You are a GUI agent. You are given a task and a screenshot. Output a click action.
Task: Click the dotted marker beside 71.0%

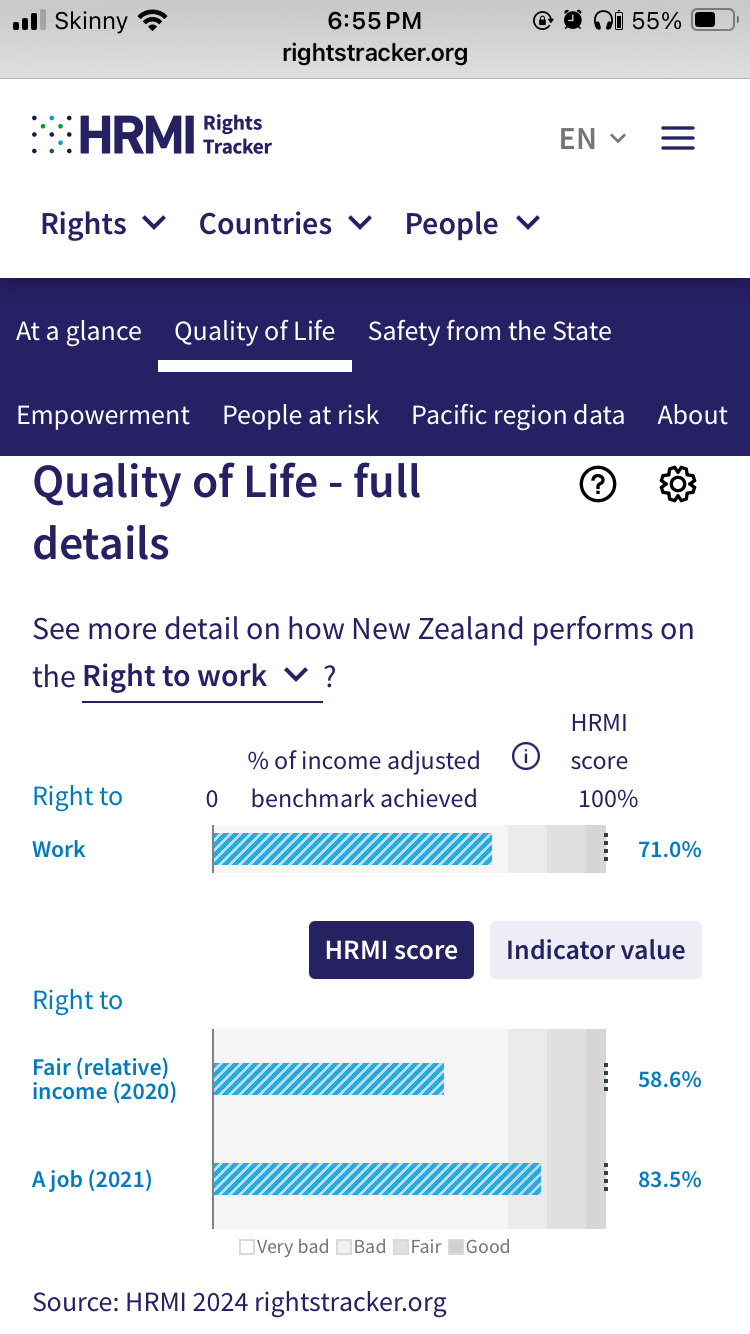click(x=605, y=850)
